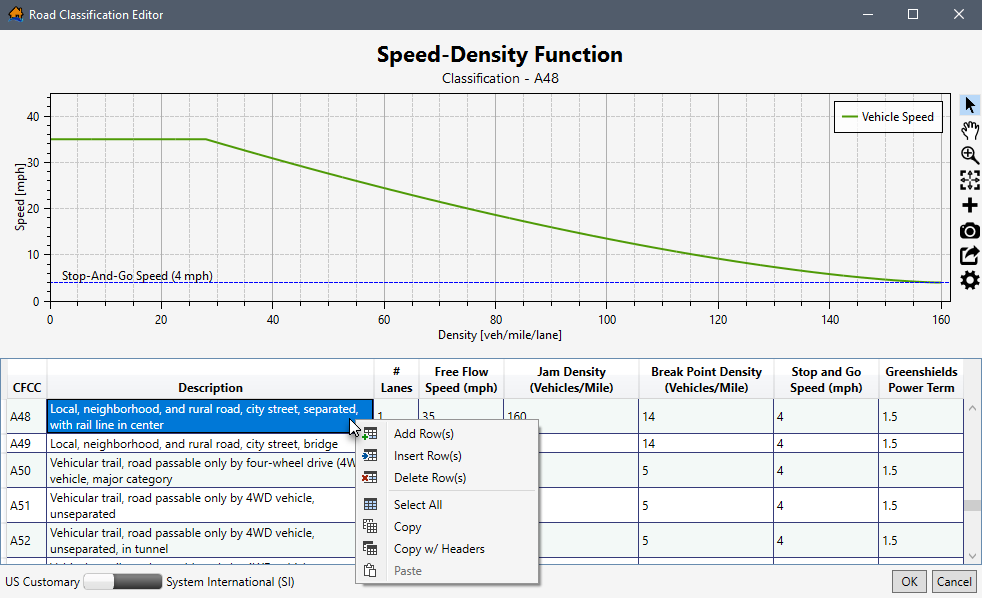Screen dimensions: 982x598
Task: Click the Vehicle Speed legend entry
Action: click(x=888, y=116)
